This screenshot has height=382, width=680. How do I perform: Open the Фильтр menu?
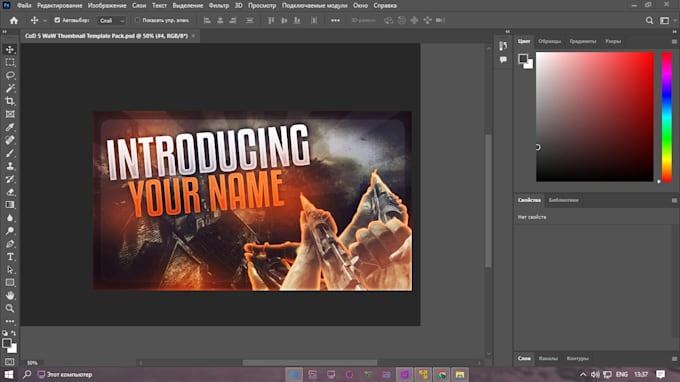pyautogui.click(x=219, y=6)
